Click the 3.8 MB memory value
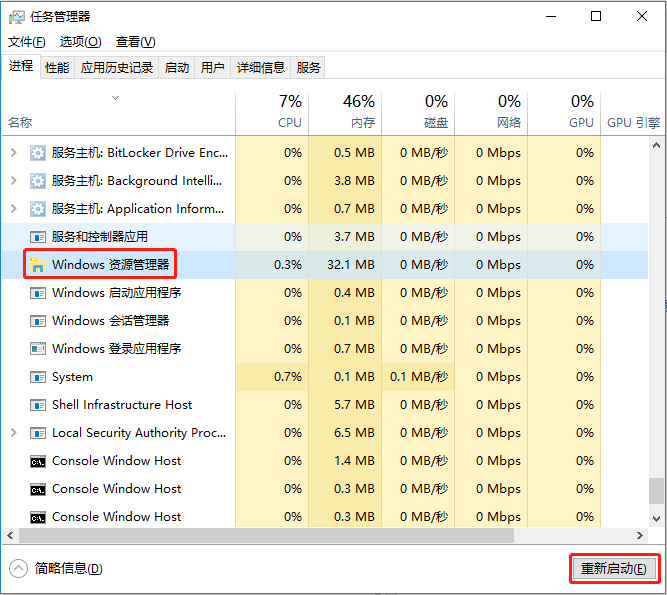 click(x=354, y=181)
